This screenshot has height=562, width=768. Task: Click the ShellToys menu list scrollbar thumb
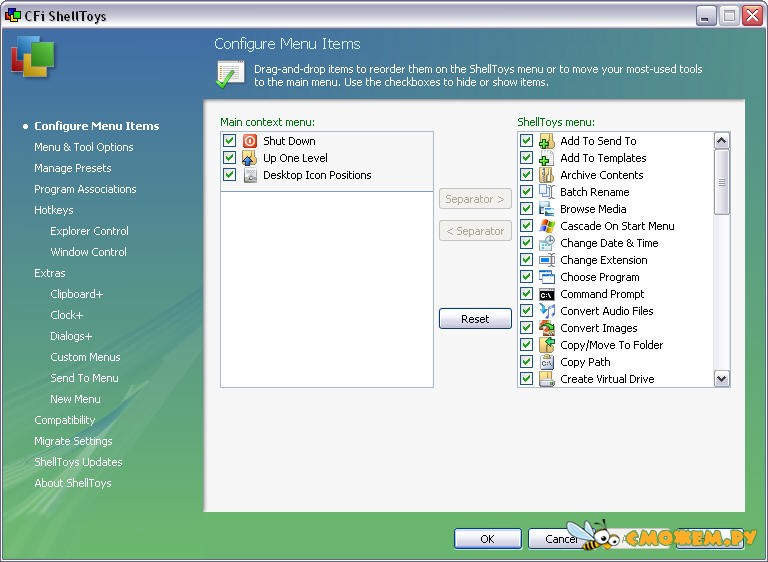pos(722,182)
